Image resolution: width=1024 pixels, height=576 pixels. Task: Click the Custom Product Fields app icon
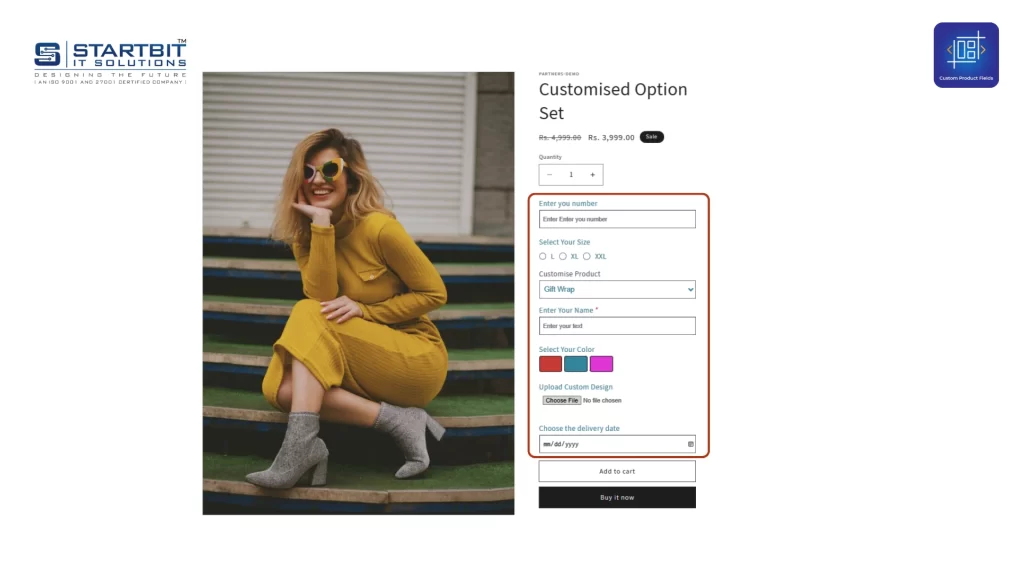click(965, 54)
